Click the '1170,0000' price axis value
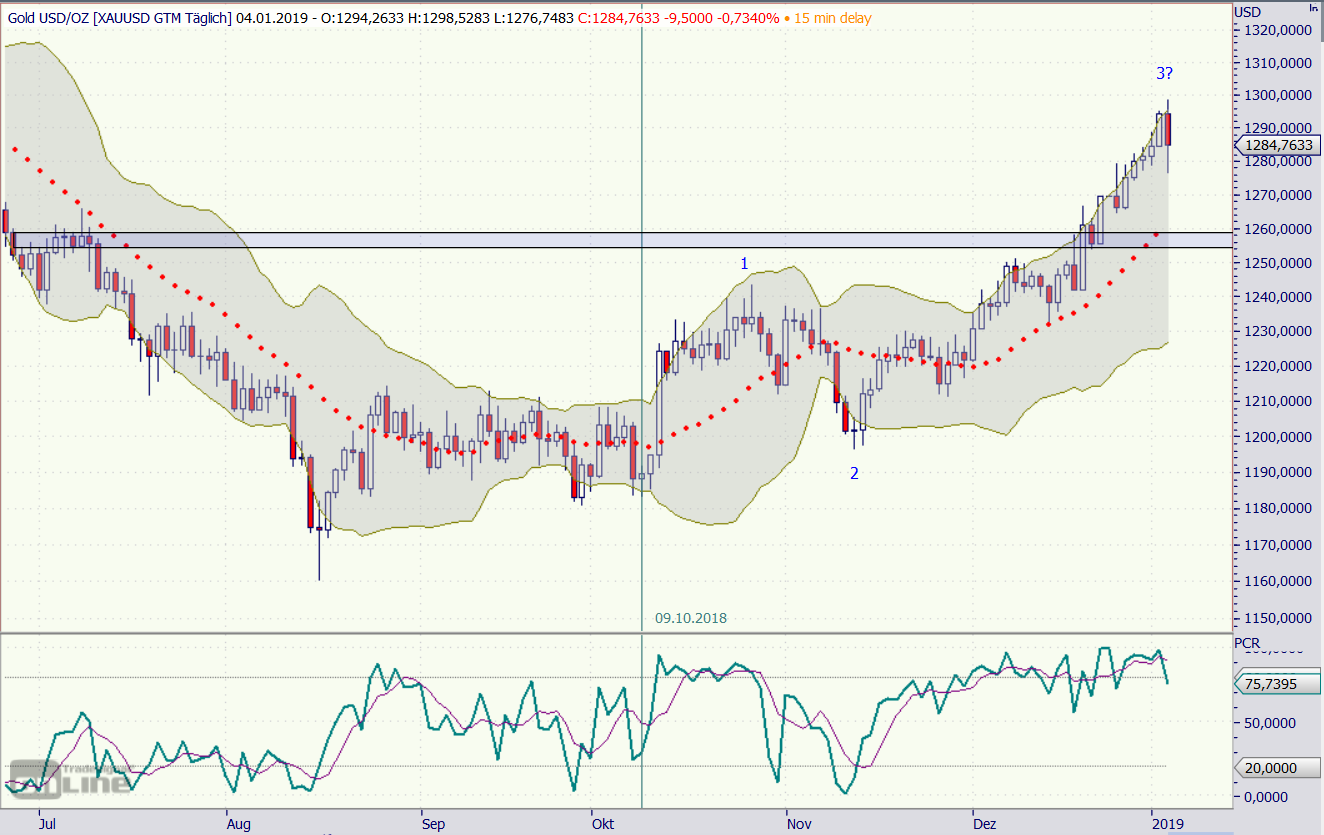 [x=1279, y=546]
